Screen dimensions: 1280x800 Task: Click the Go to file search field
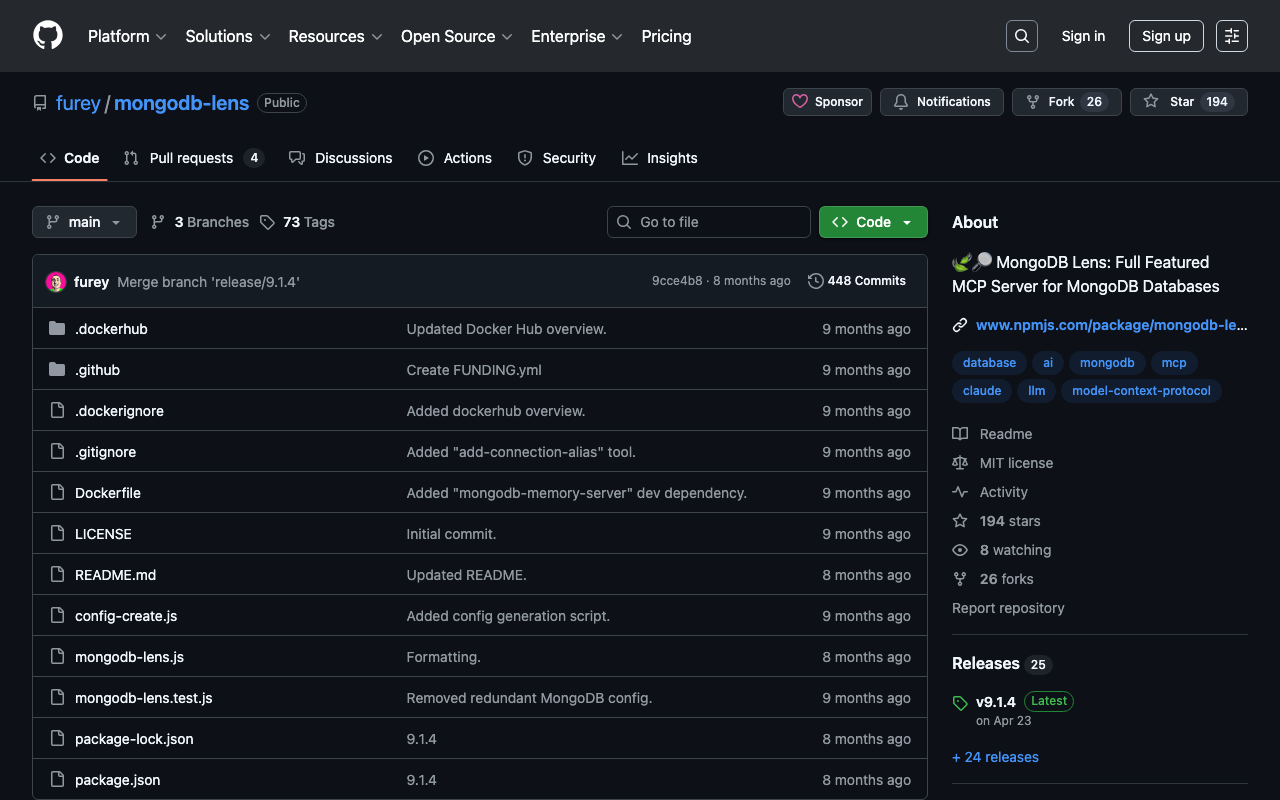[708, 222]
